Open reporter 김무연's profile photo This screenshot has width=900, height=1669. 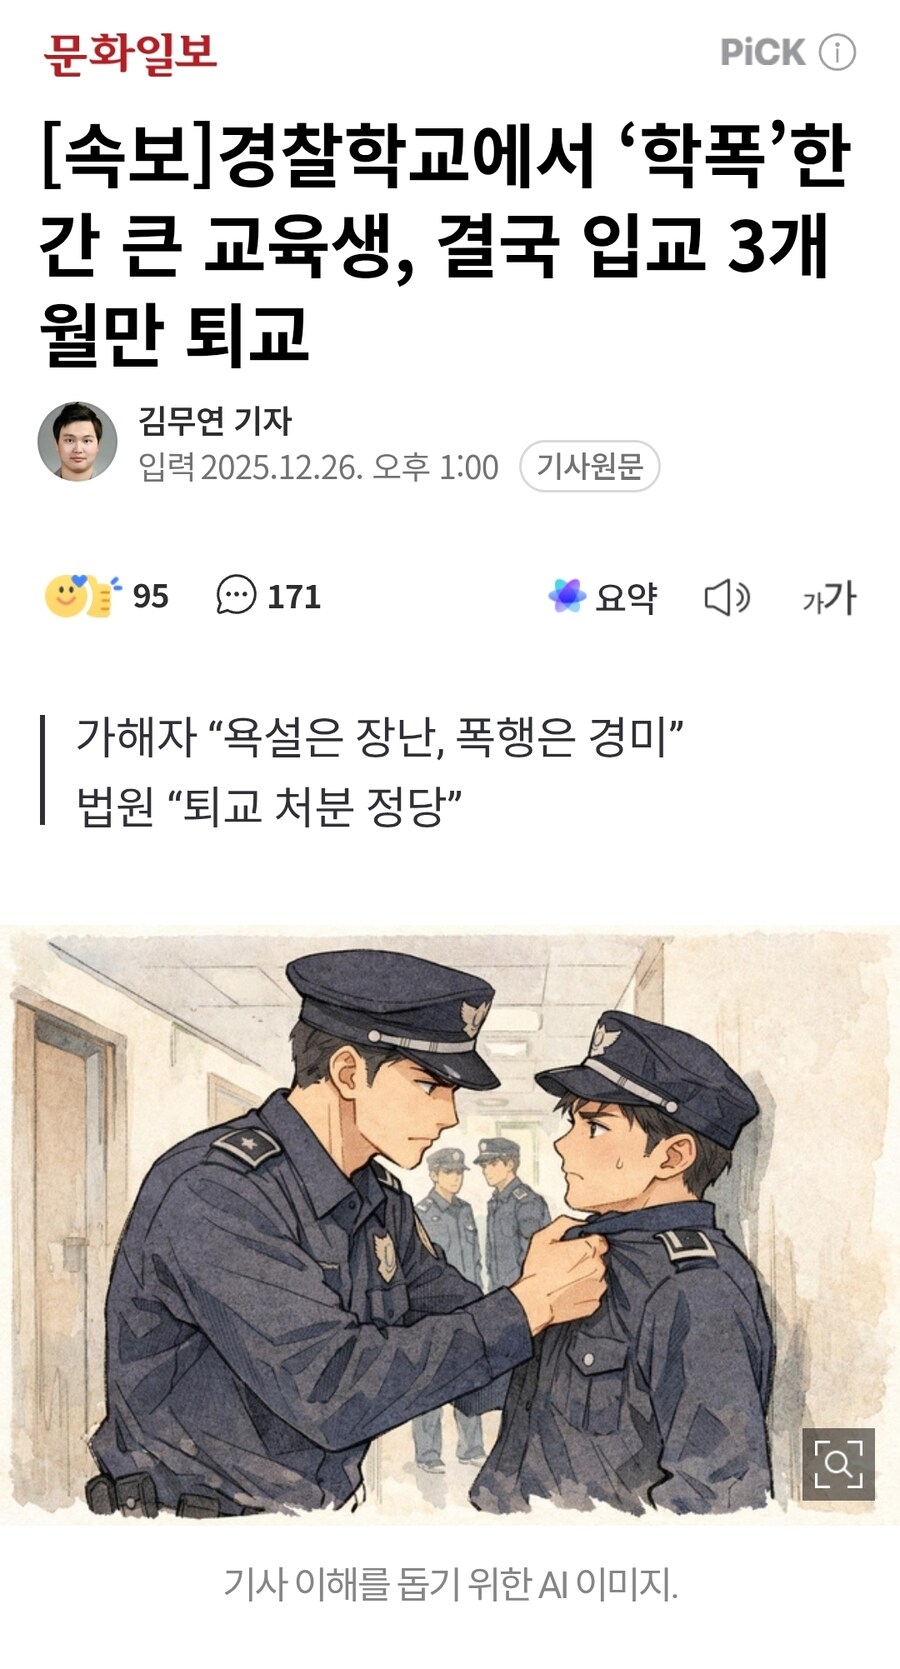pos(77,441)
